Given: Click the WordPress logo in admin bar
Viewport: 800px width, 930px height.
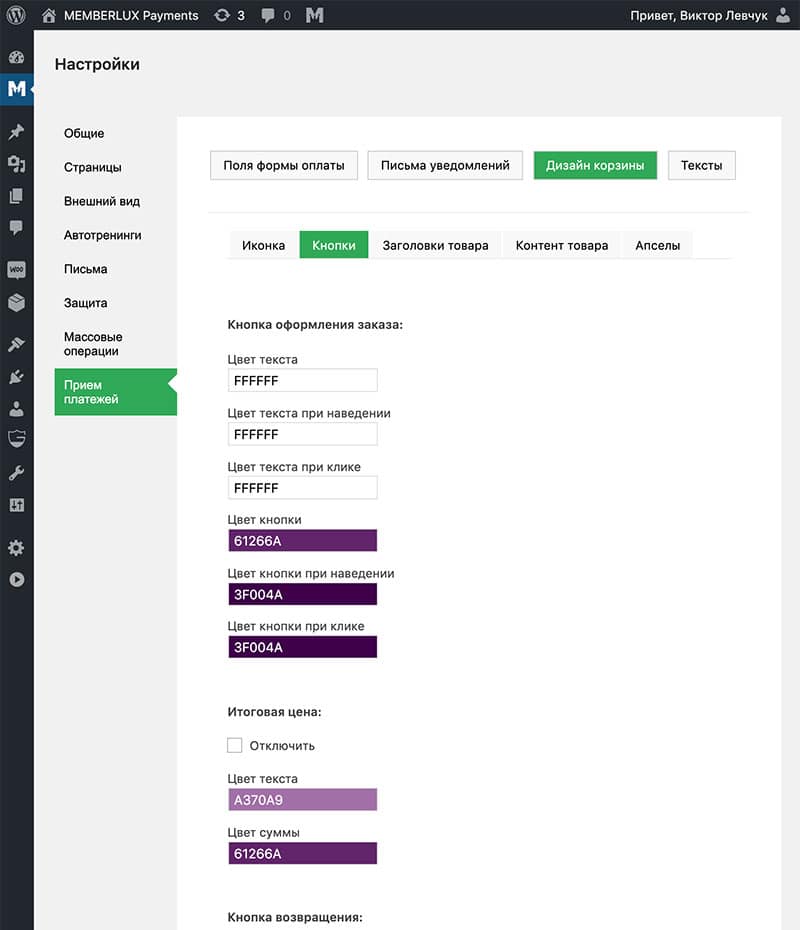Looking at the screenshot, I should click(16, 15).
